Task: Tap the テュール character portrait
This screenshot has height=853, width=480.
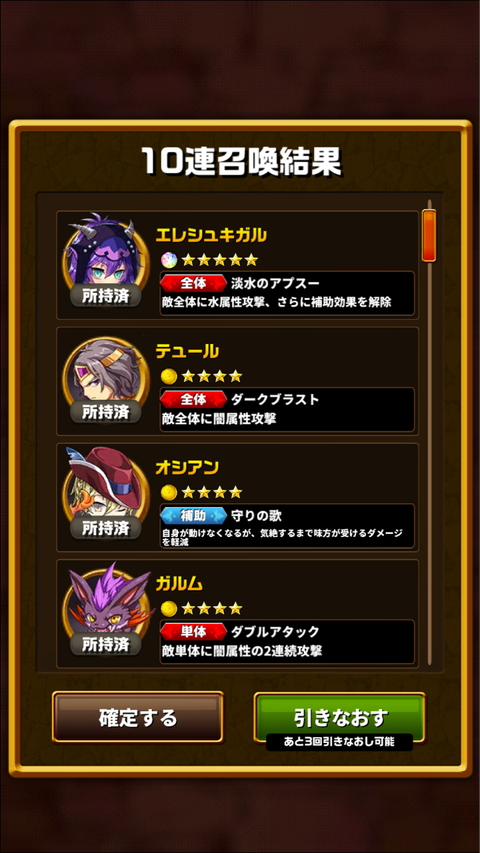Action: click(105, 375)
